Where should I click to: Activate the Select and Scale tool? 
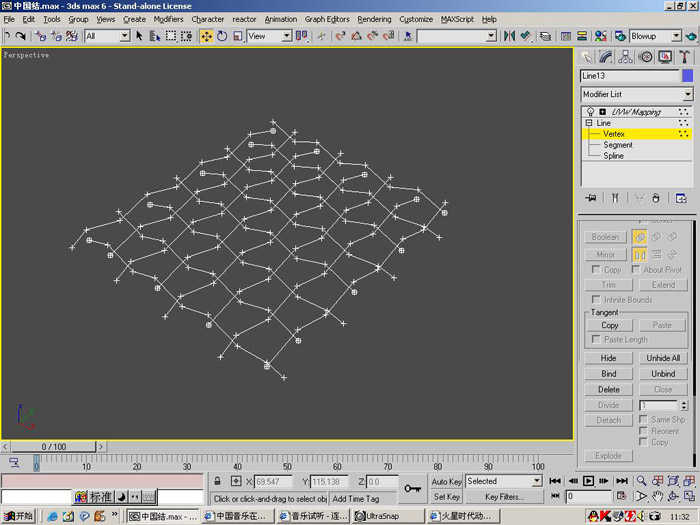[238, 36]
